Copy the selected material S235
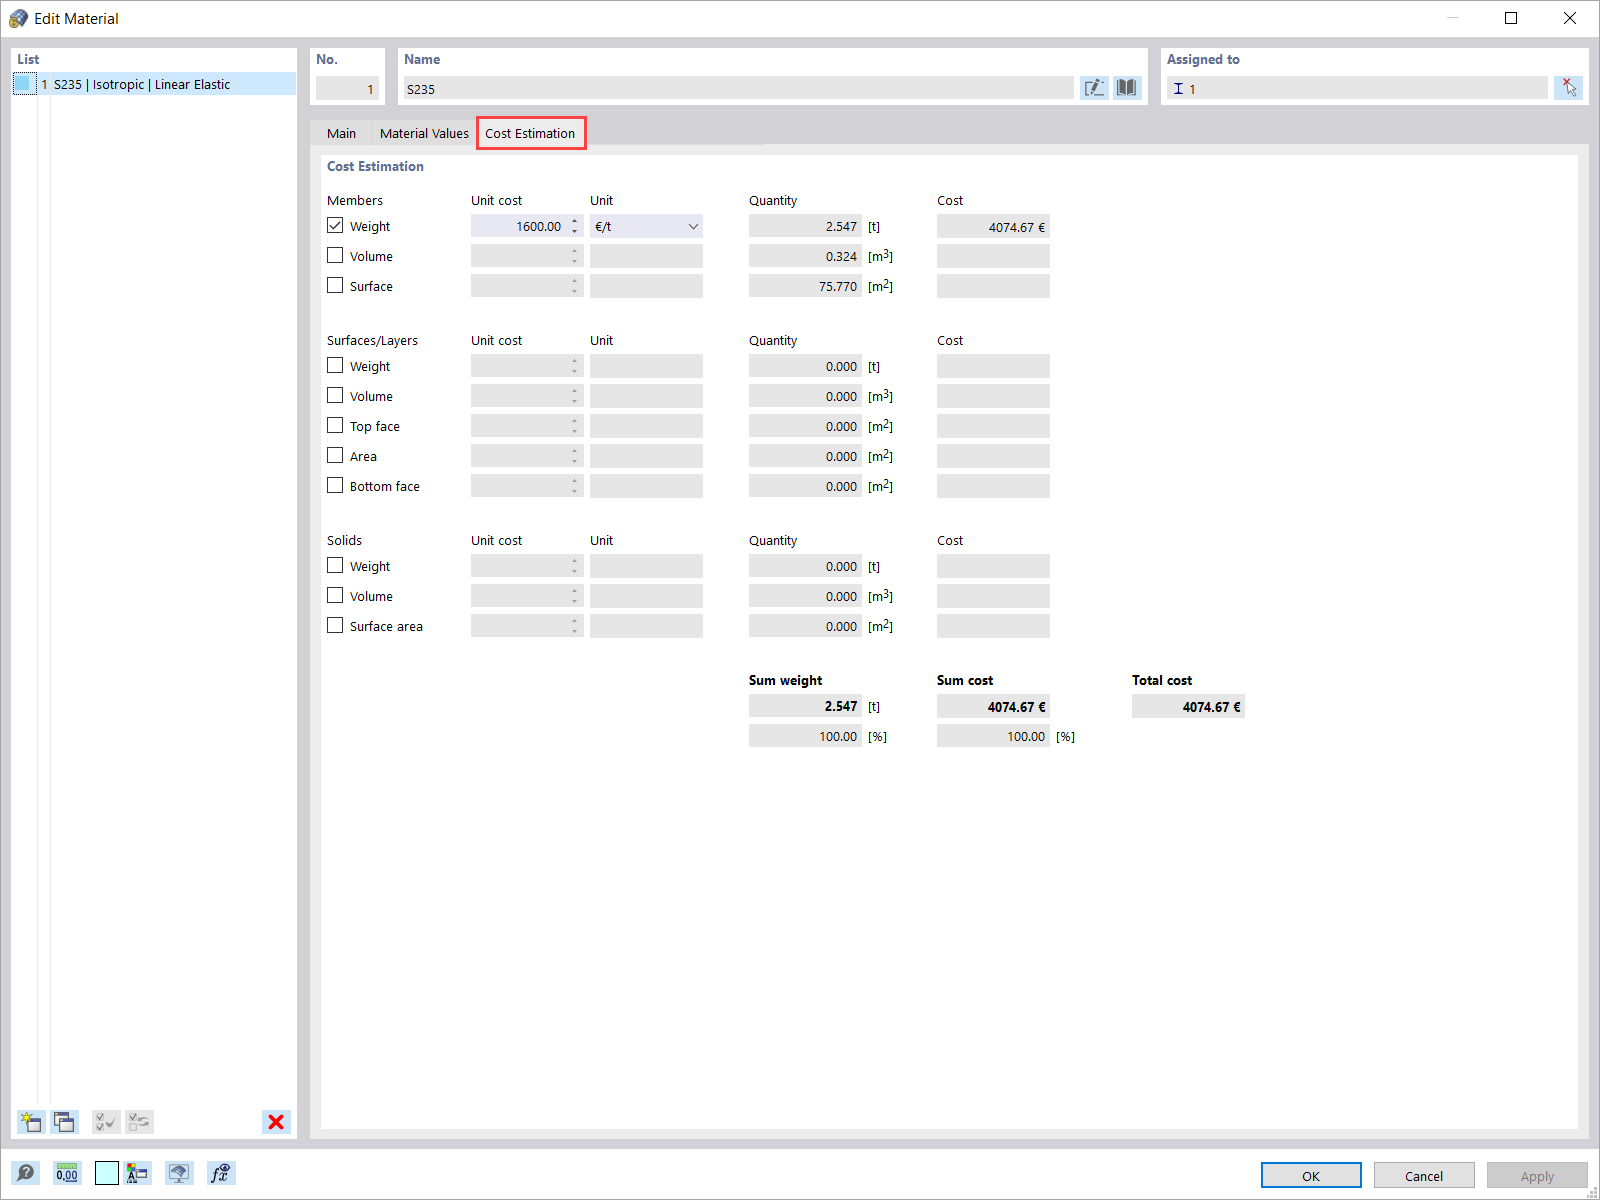This screenshot has height=1200, width=1600. click(x=64, y=1122)
